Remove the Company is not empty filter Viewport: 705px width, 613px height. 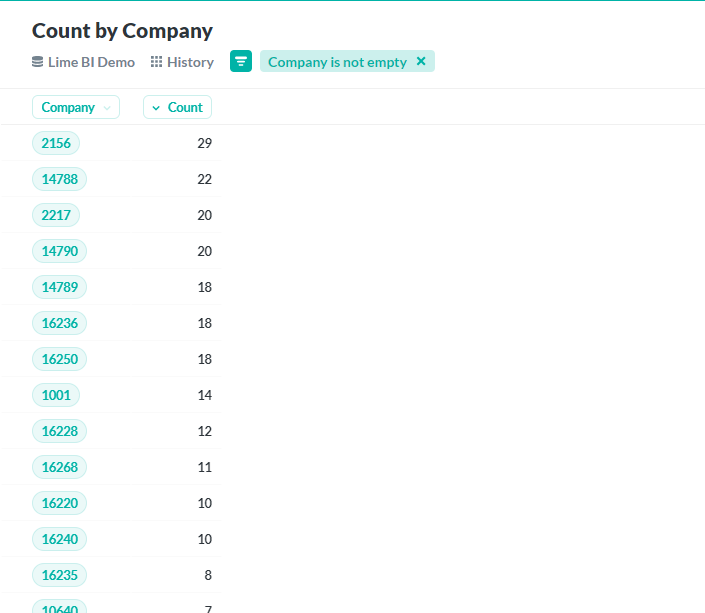point(421,61)
